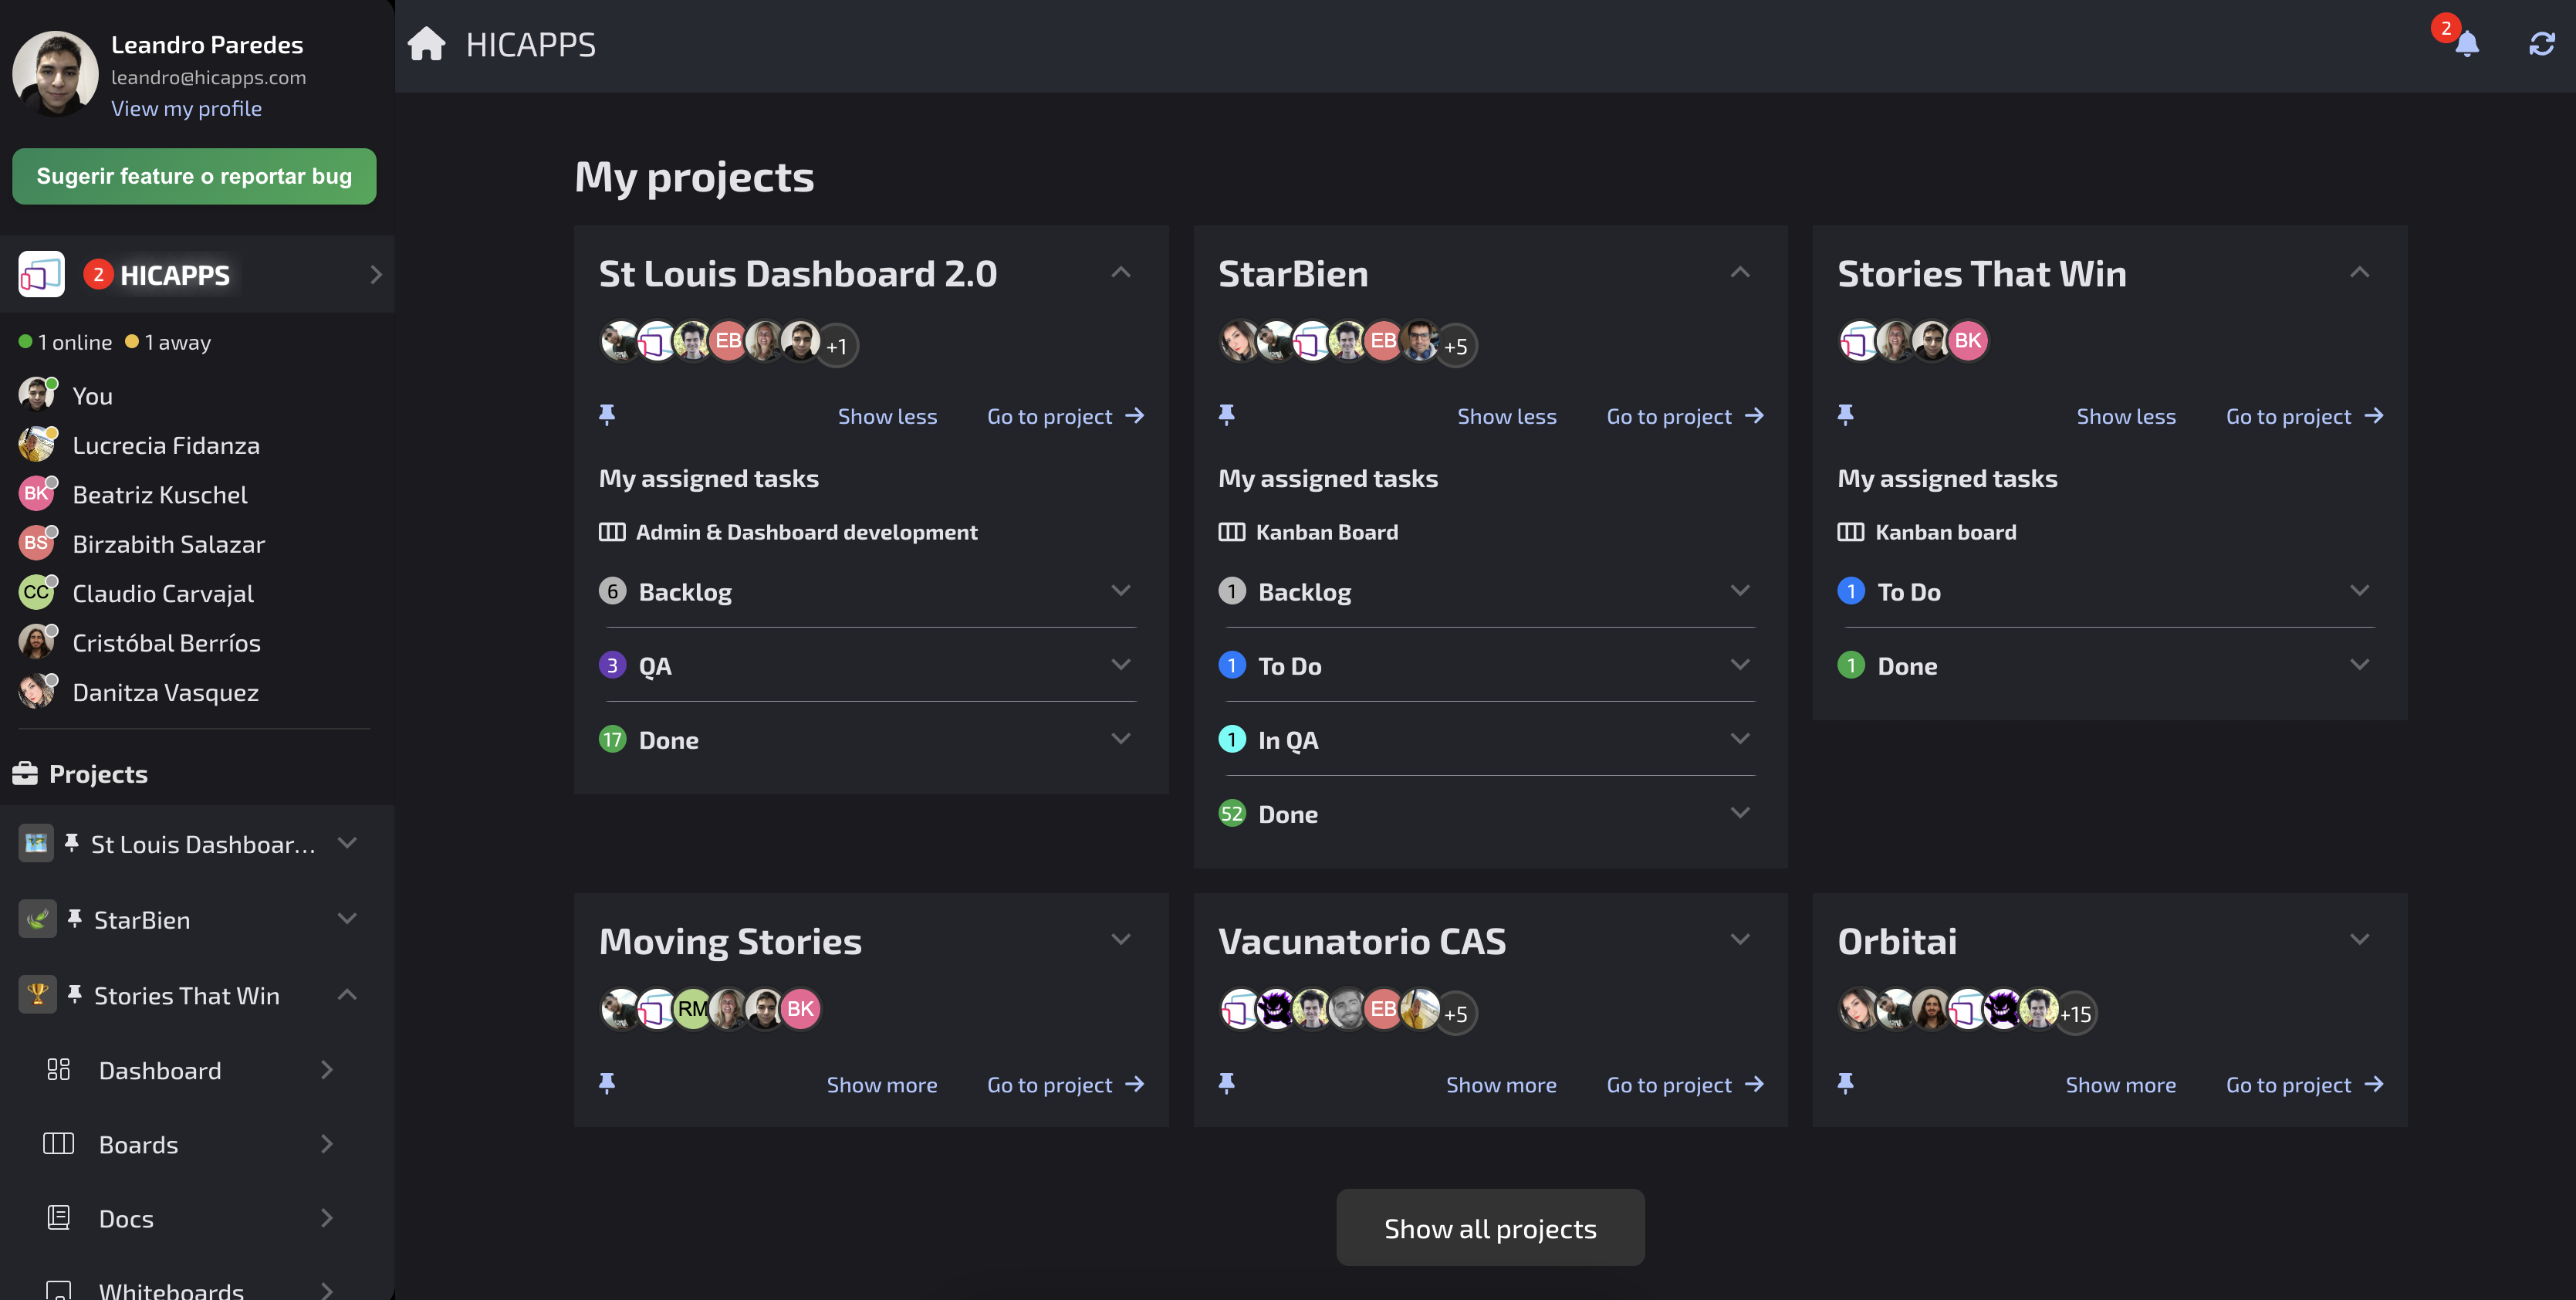Click the BK avatar on Stories That Win card
The height and width of the screenshot is (1300, 2576).
(x=1968, y=341)
